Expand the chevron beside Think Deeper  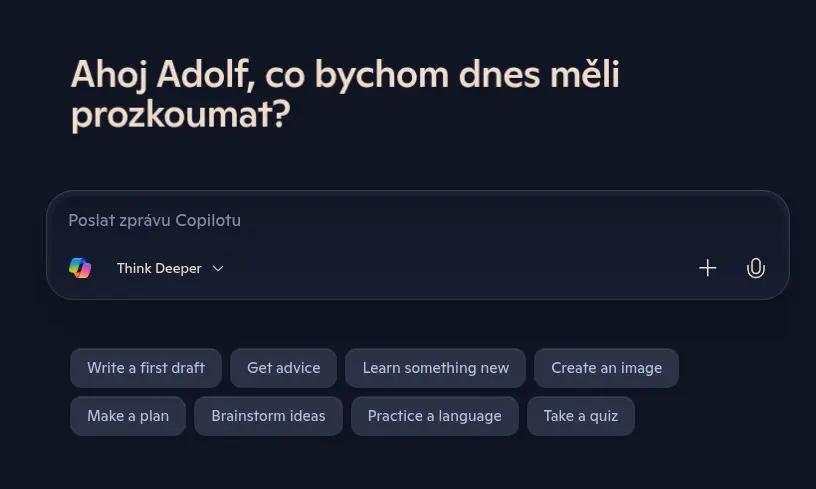(x=218, y=268)
